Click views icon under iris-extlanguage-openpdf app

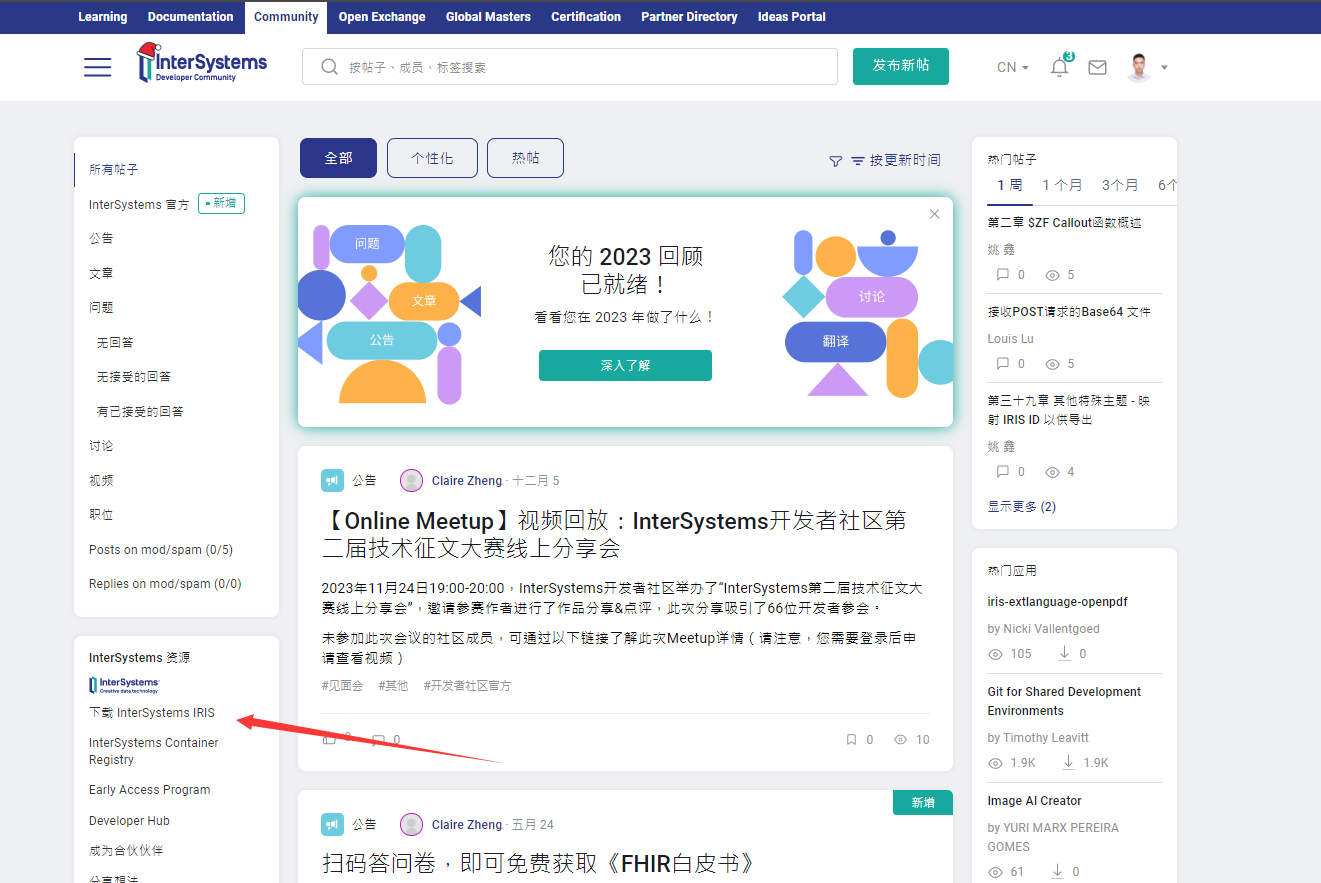click(995, 654)
